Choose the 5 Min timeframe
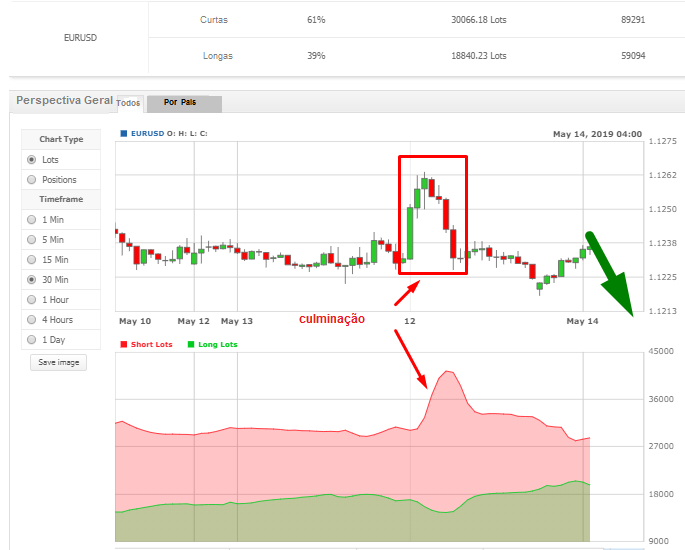Screen dimensions: 685x550 pyautogui.click(x=32, y=240)
